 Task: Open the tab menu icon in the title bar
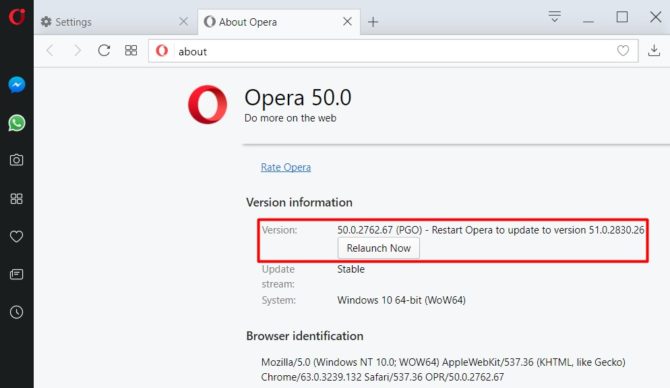555,17
